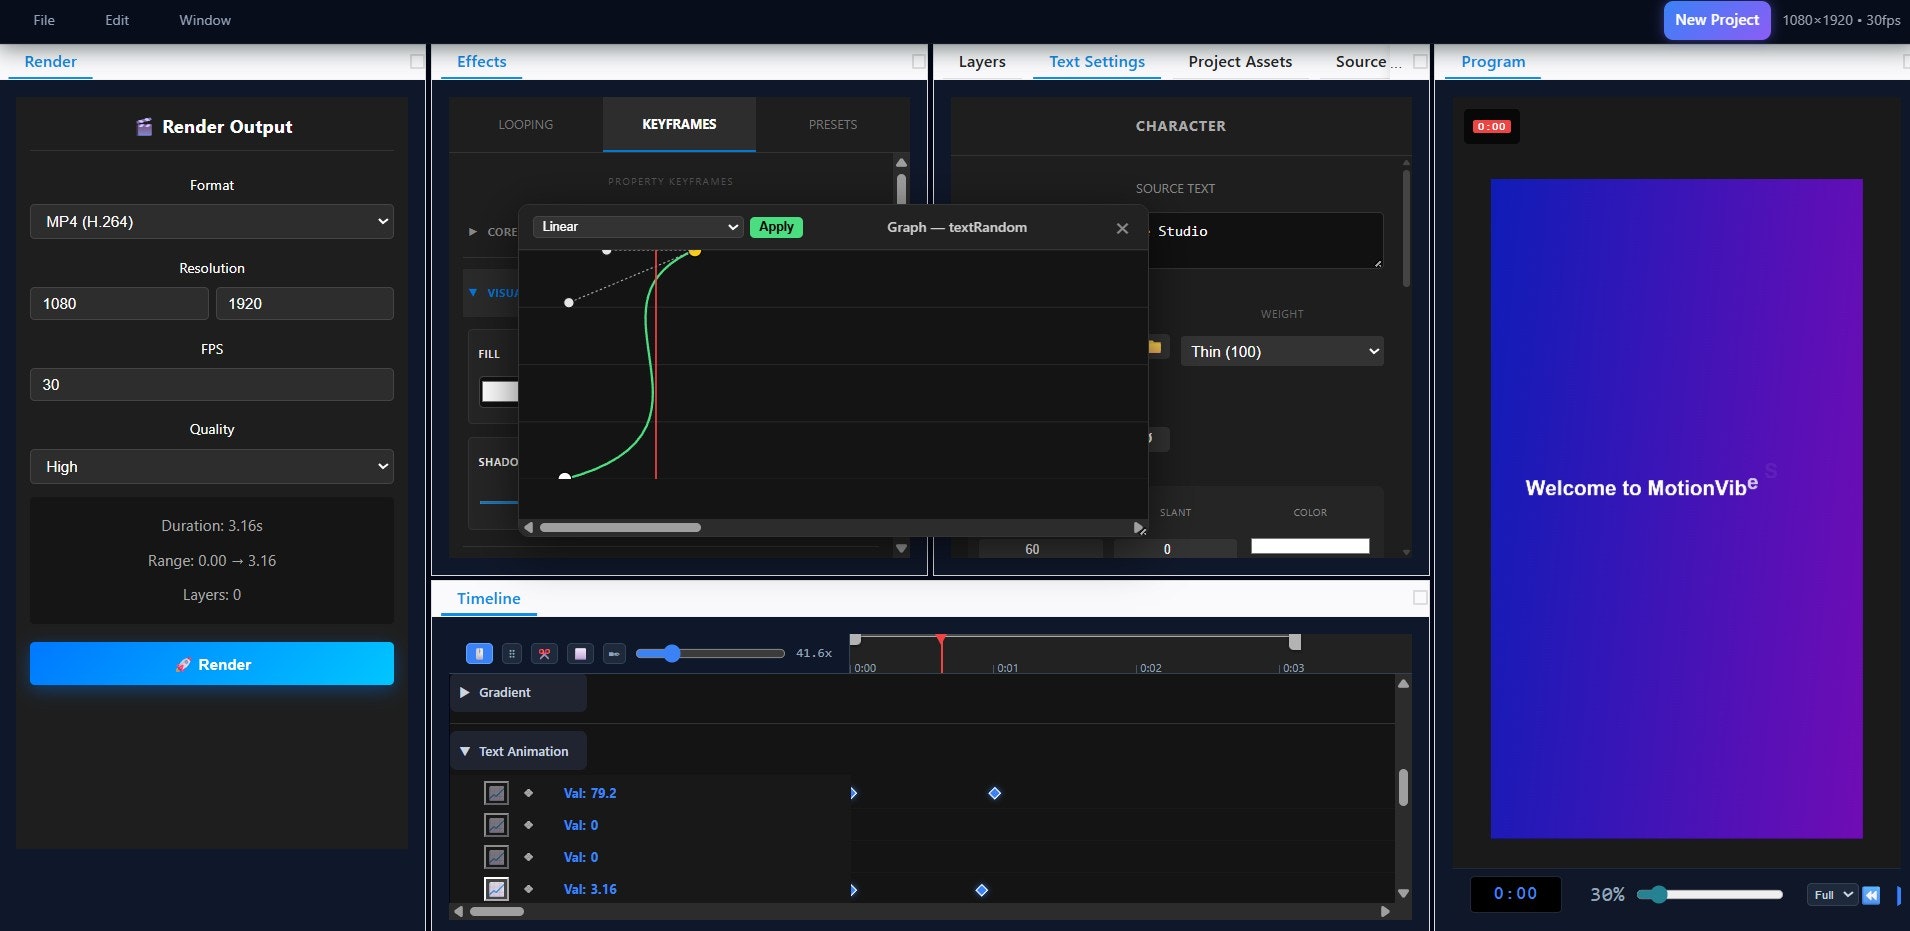Select keyframe diamond on Val: 3.16 track
This screenshot has width=1910, height=931.
pyautogui.click(x=982, y=890)
